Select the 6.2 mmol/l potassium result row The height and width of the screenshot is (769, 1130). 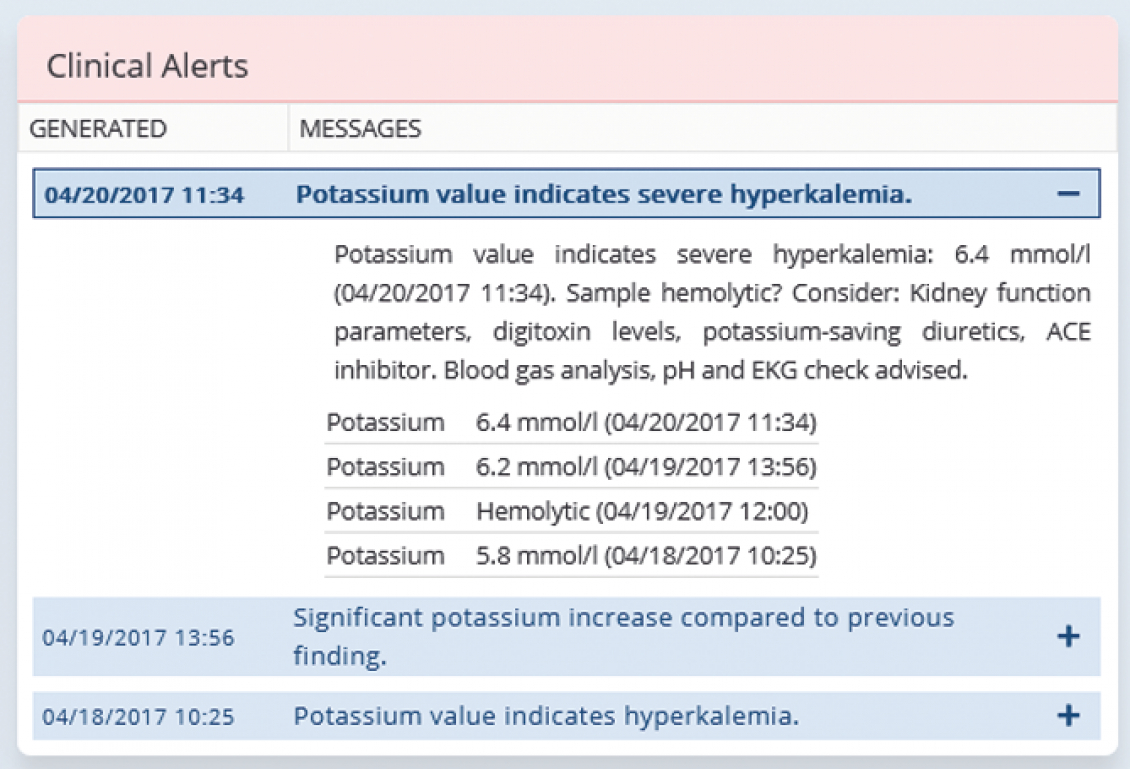[646, 467]
